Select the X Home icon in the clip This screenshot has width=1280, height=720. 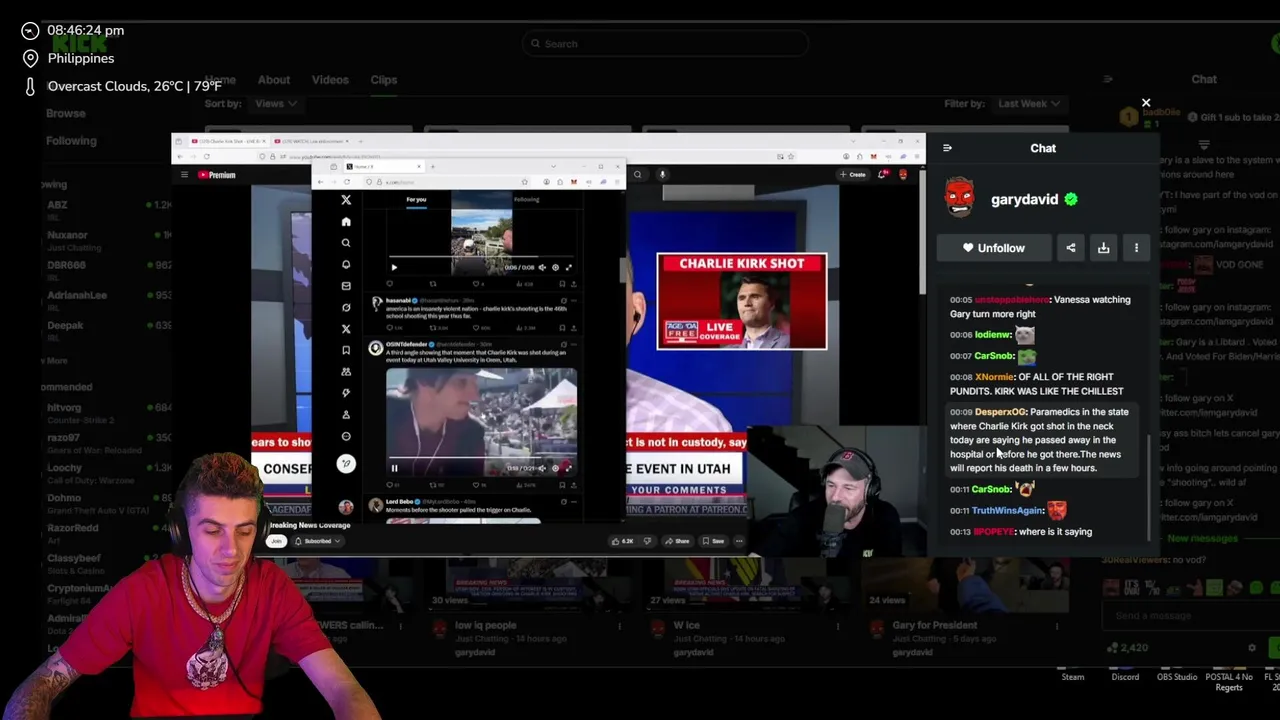click(346, 222)
